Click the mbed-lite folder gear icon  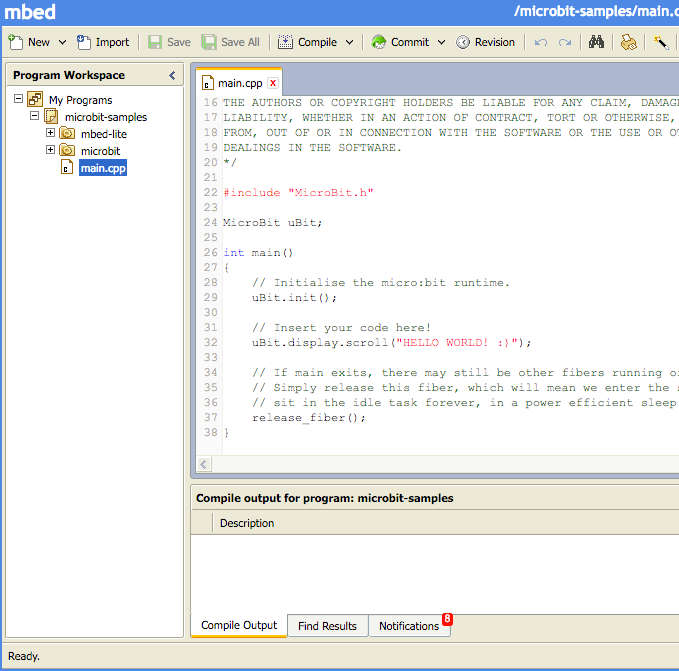(67, 133)
